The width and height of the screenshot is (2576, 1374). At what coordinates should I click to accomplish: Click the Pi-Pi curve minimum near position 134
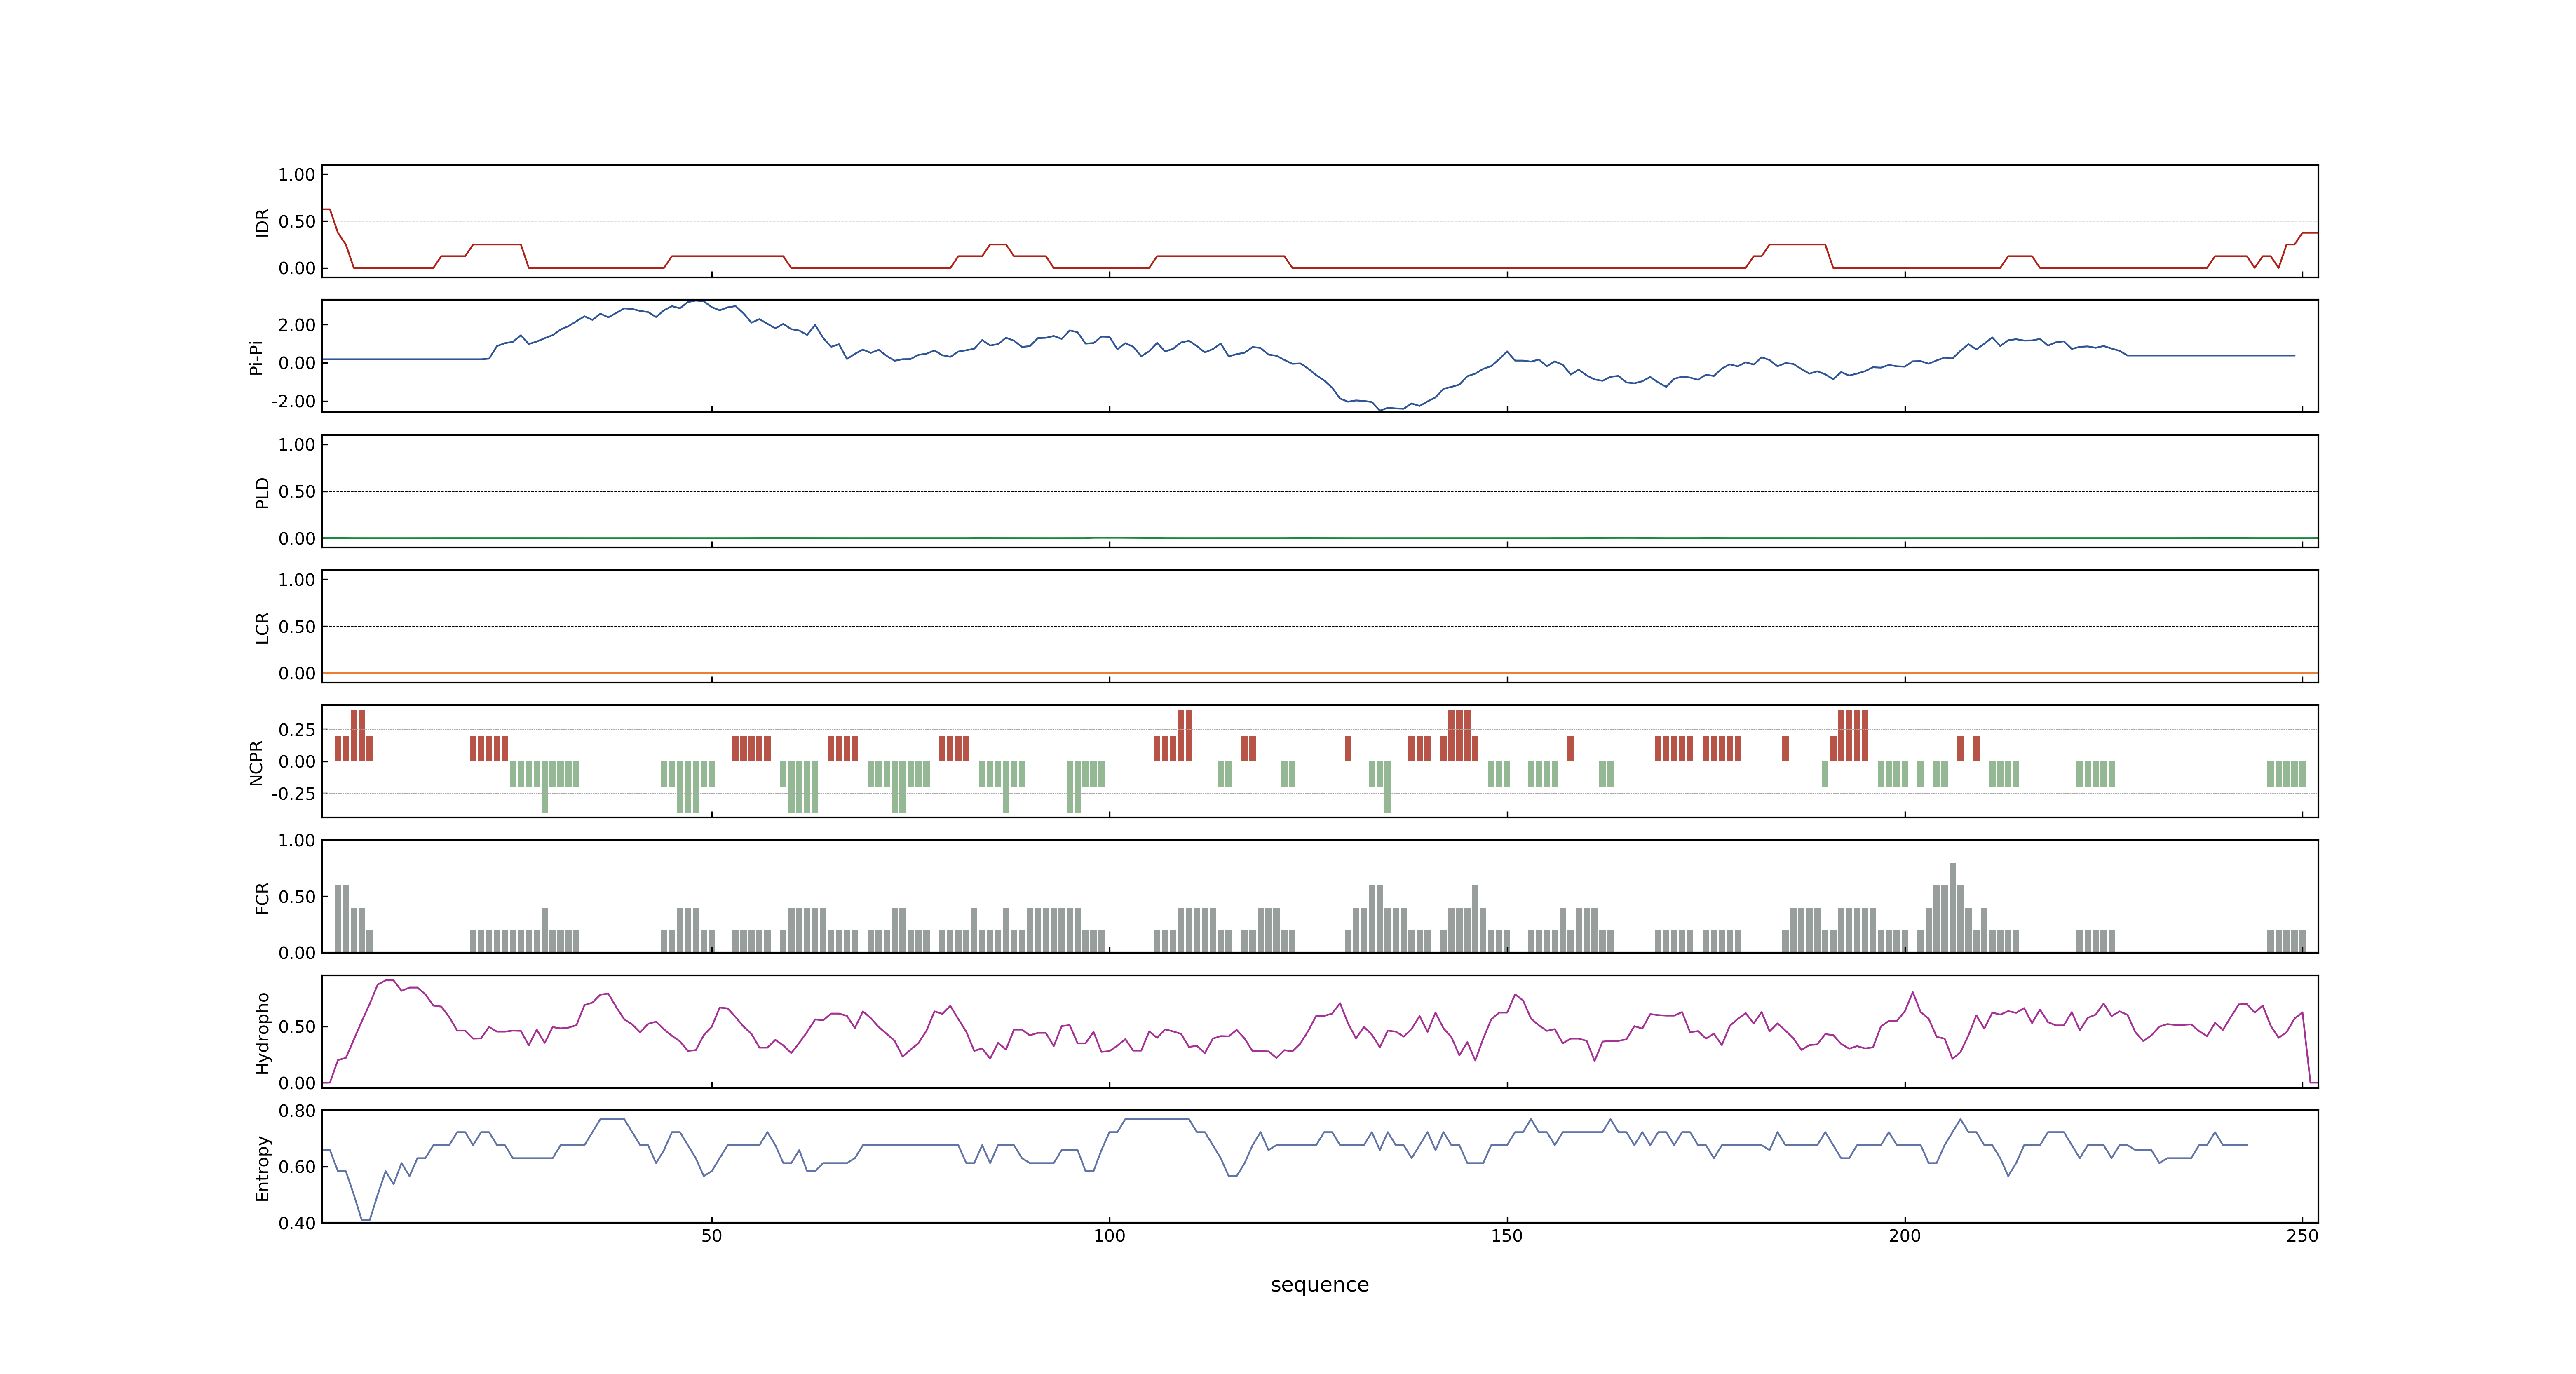click(x=1380, y=410)
